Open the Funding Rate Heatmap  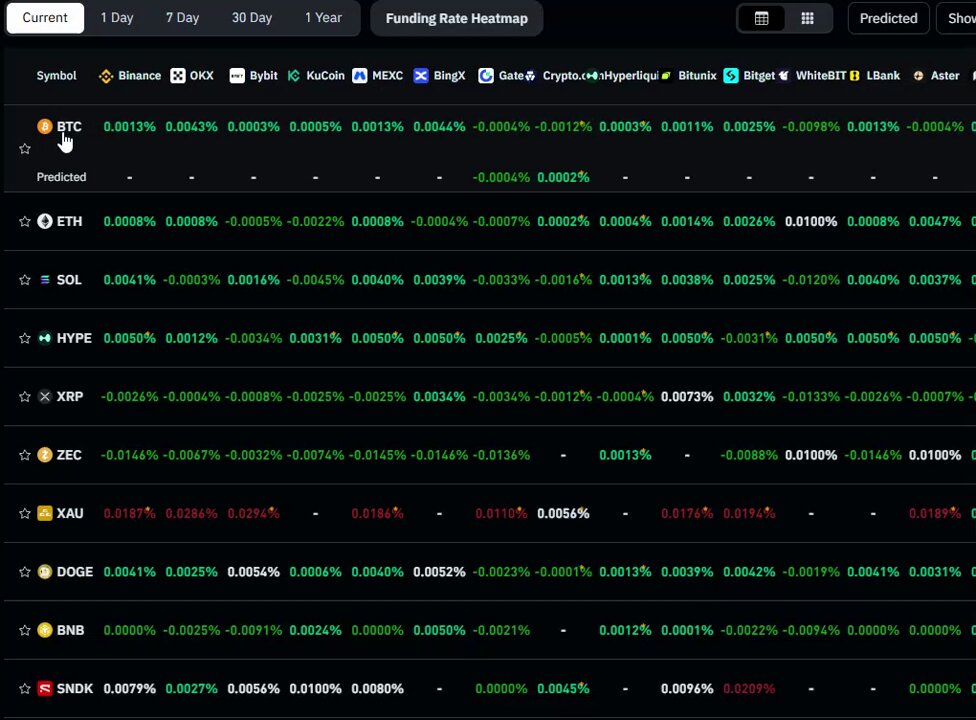tap(457, 19)
